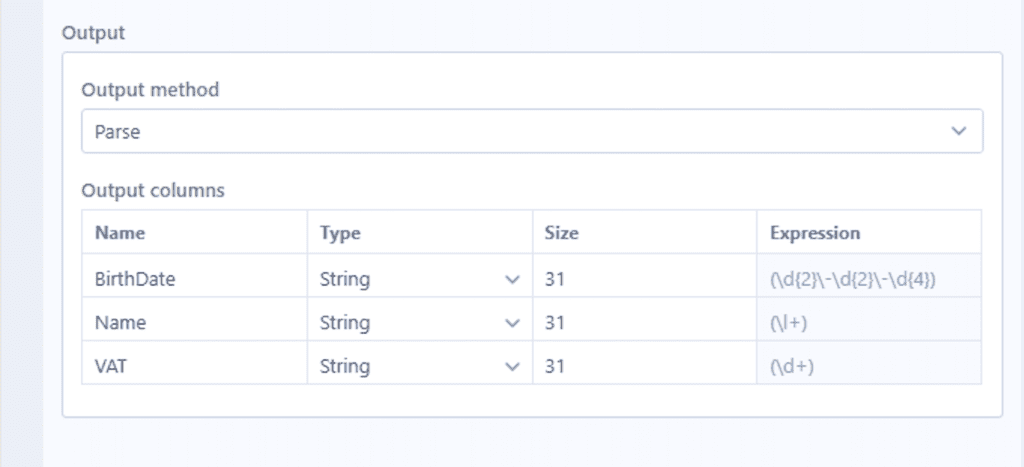Click the Output method label
Image resolution: width=1024 pixels, height=467 pixels.
point(150,90)
